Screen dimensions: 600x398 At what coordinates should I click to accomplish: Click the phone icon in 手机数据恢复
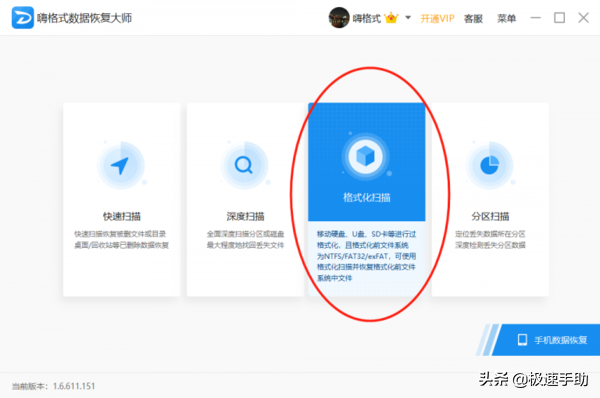[522, 340]
